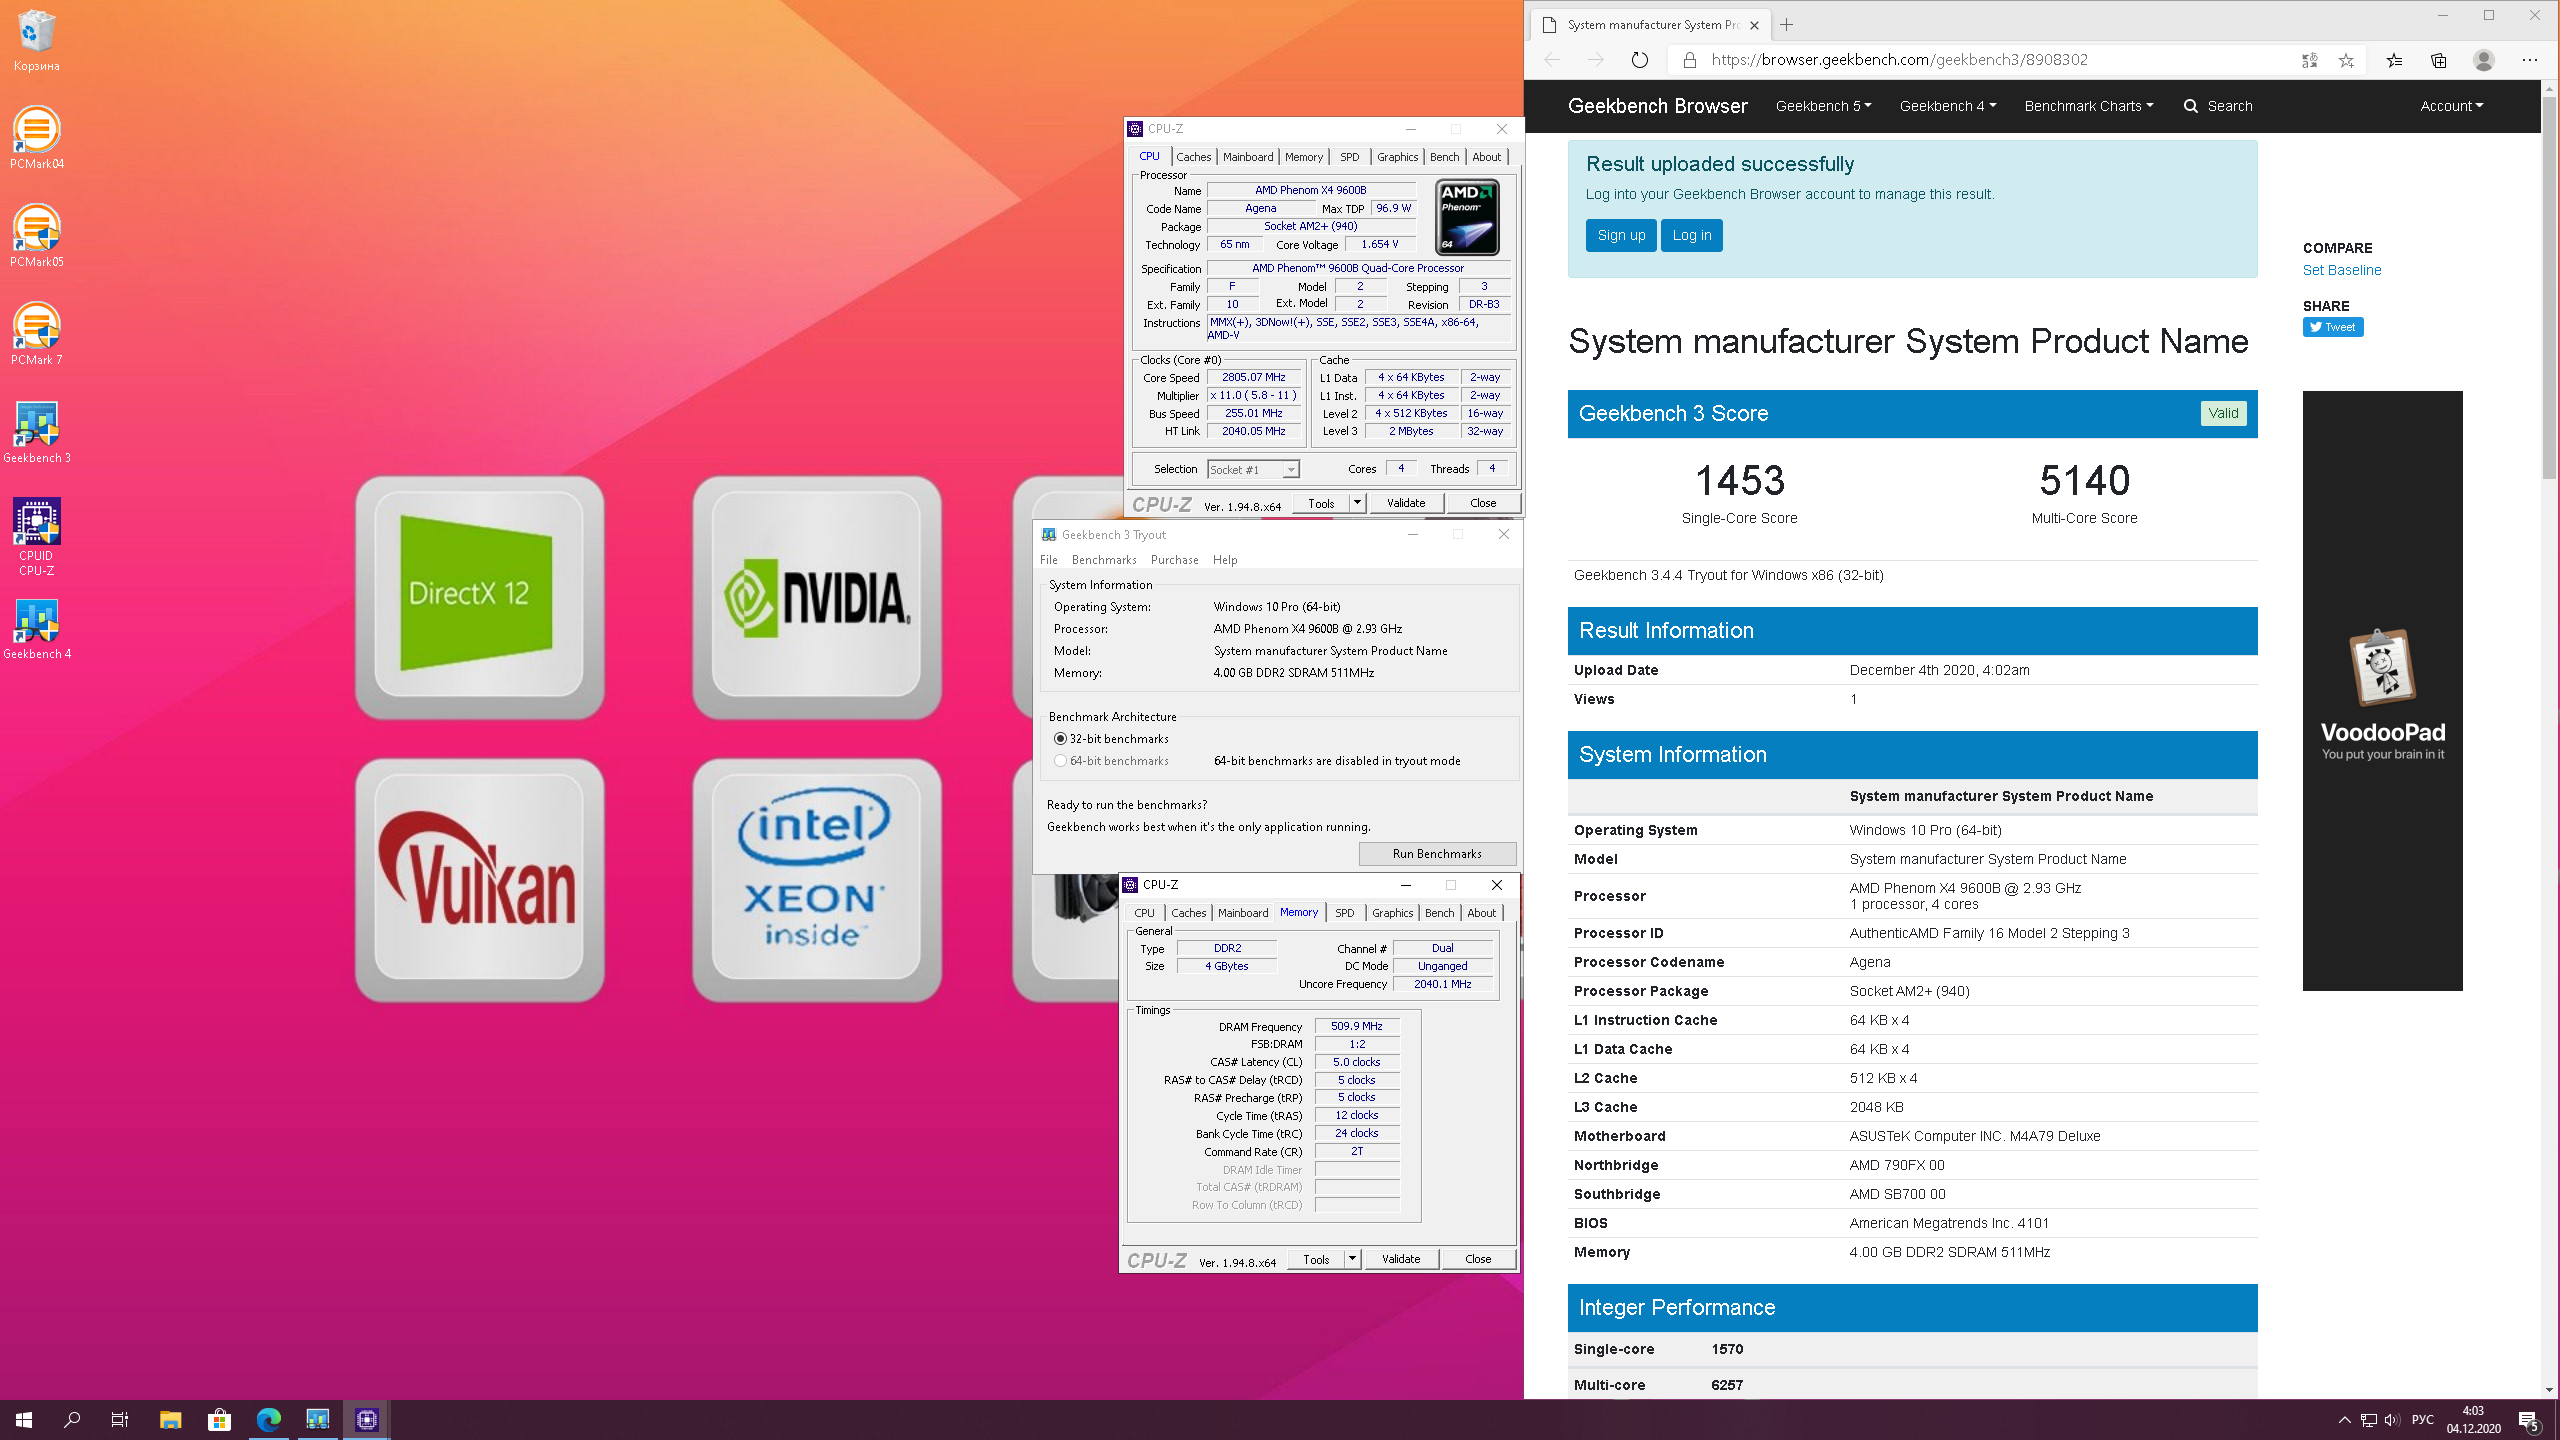
Task: Open the translate/read aloud icon in the address bar
Action: click(2309, 60)
